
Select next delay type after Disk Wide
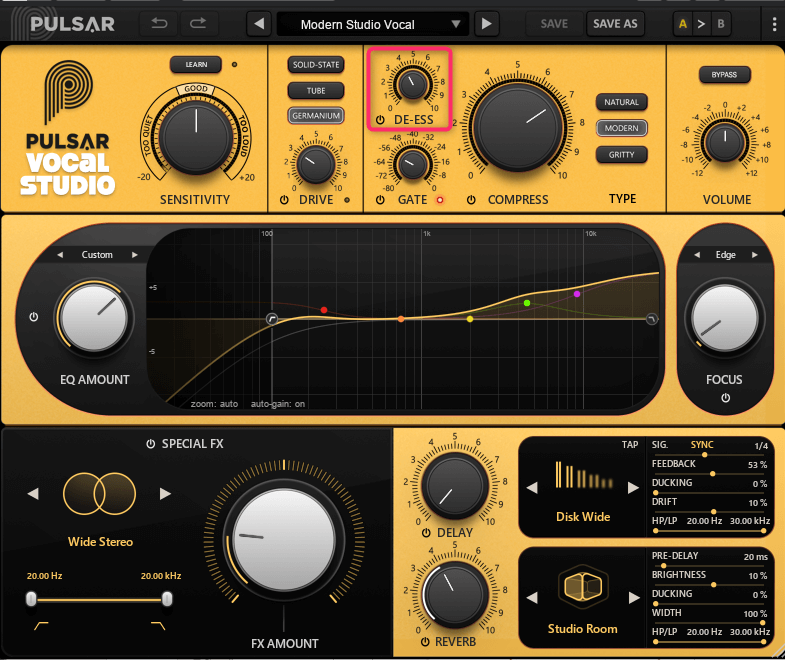[x=633, y=487]
